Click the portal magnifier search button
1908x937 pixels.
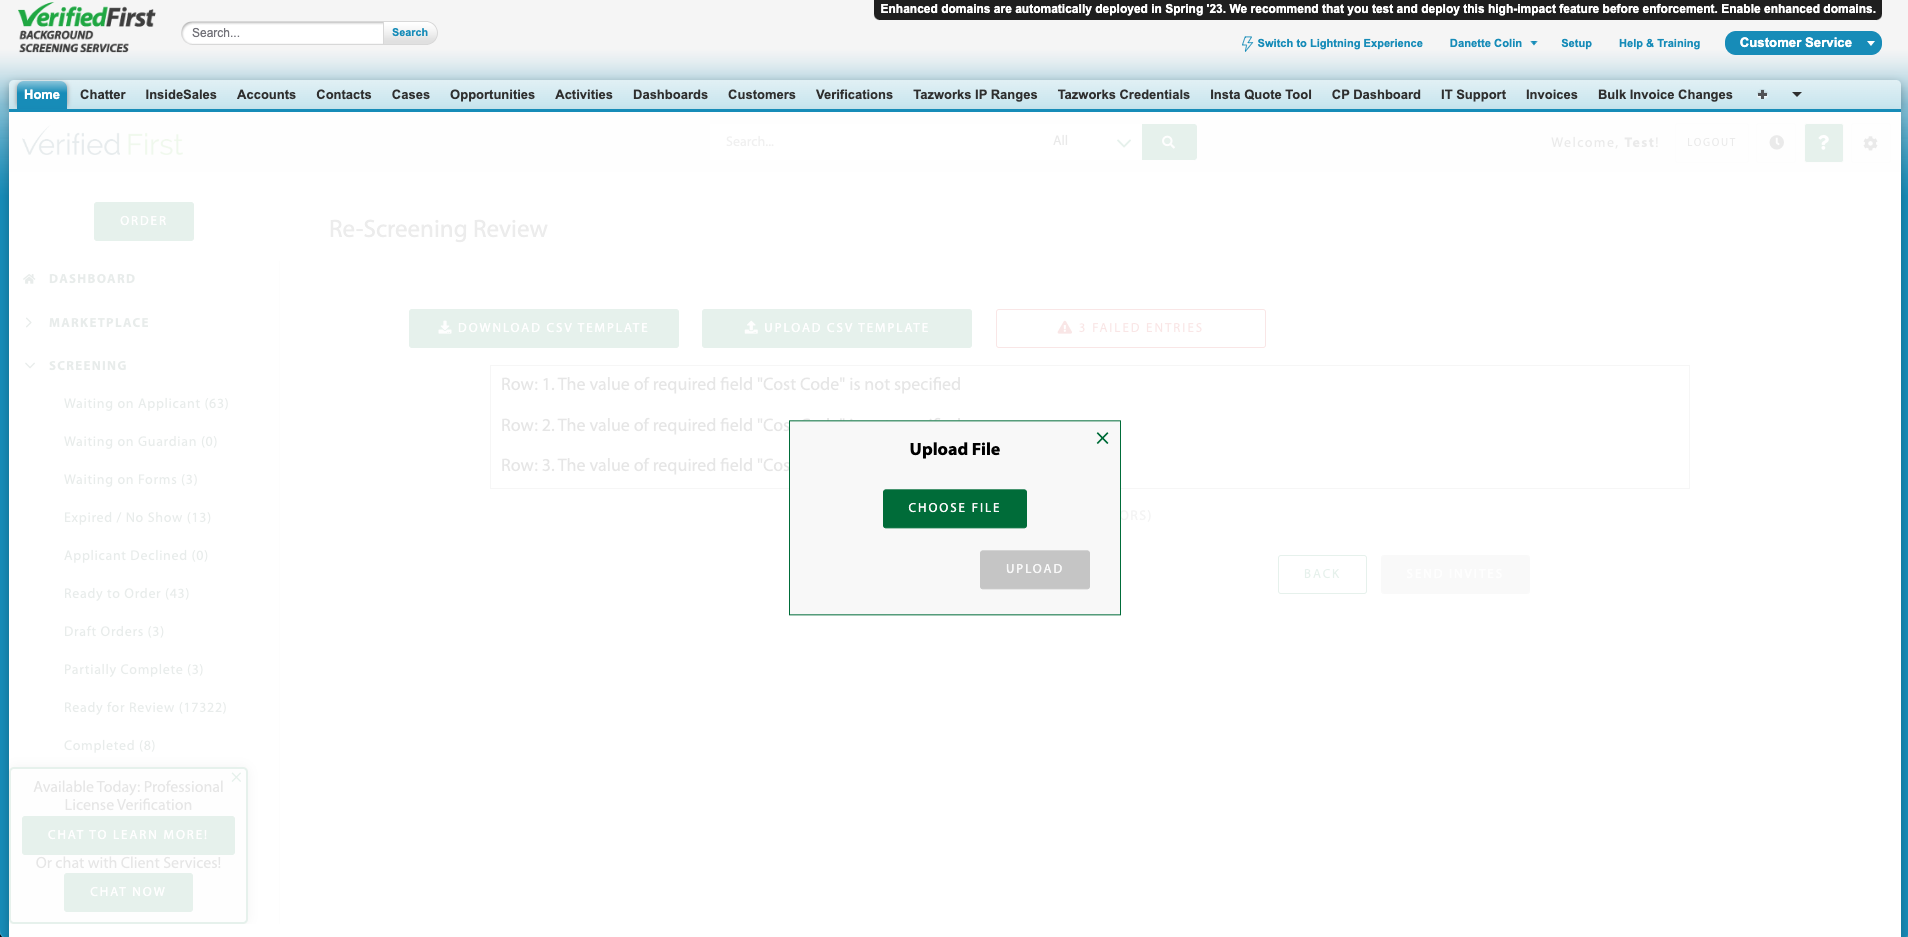1169,142
